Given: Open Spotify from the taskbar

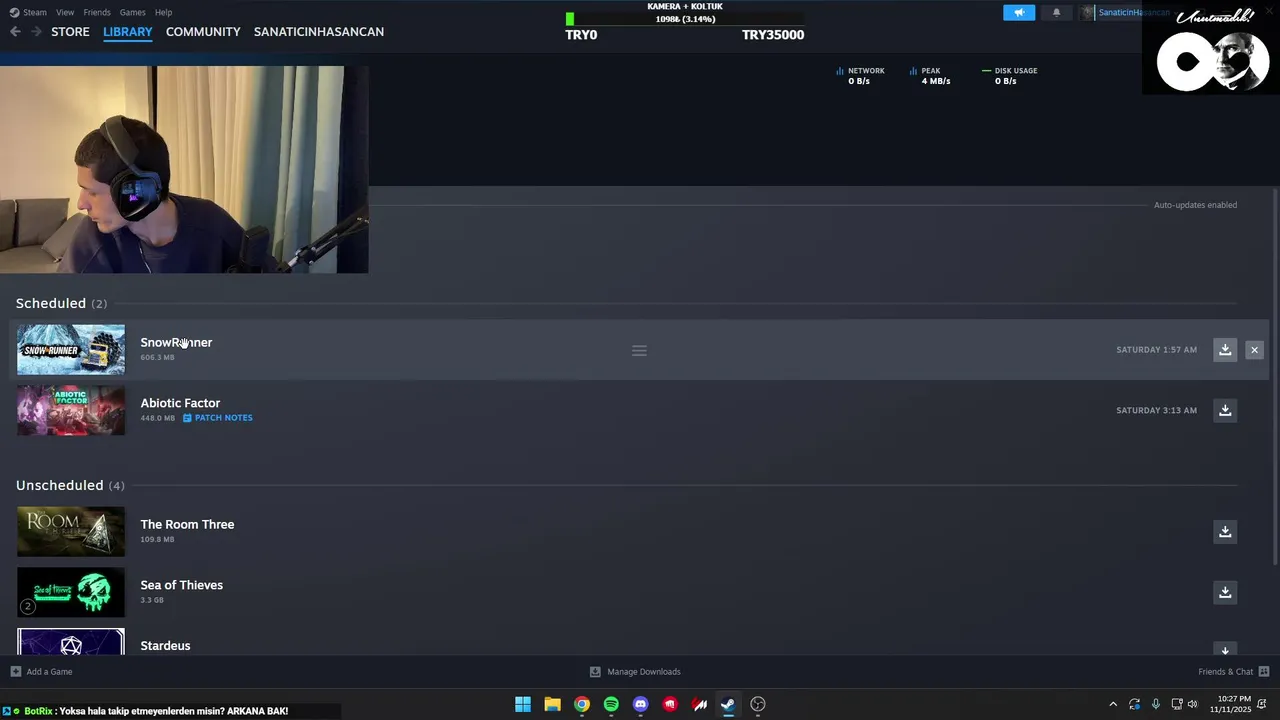Looking at the screenshot, I should [x=611, y=704].
